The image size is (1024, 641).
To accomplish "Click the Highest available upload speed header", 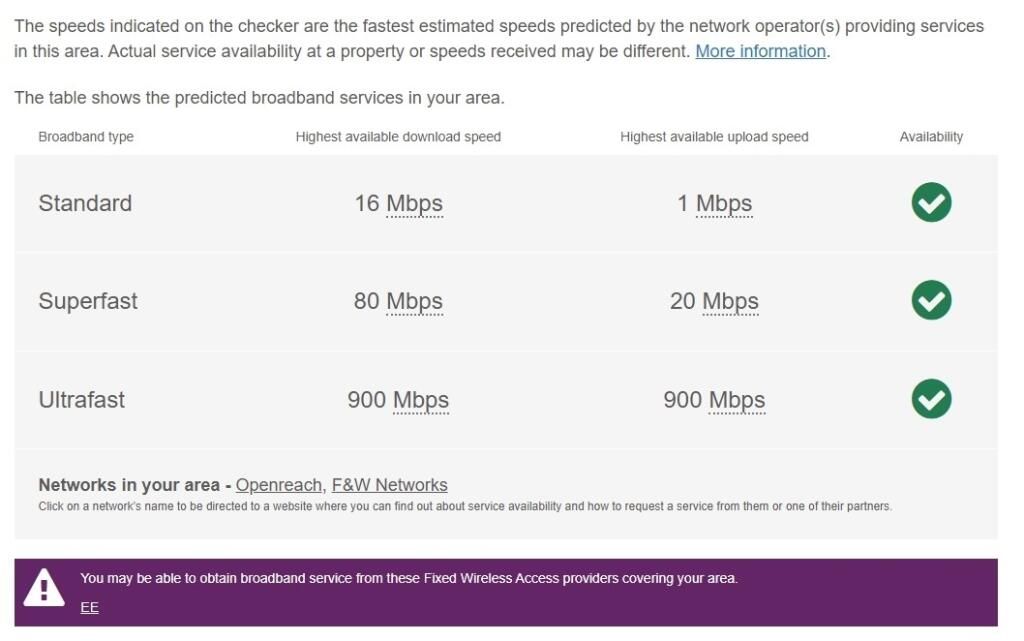I will point(714,137).
